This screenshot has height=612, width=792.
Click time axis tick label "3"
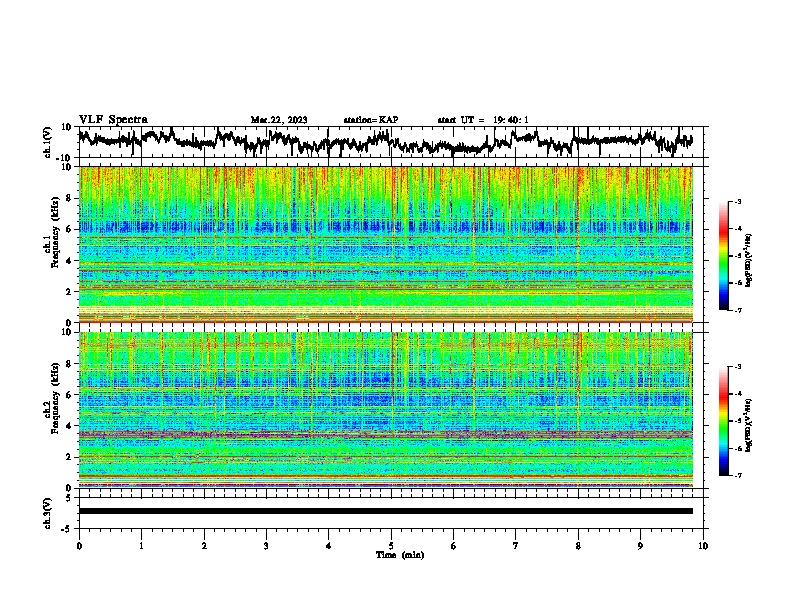coord(266,546)
